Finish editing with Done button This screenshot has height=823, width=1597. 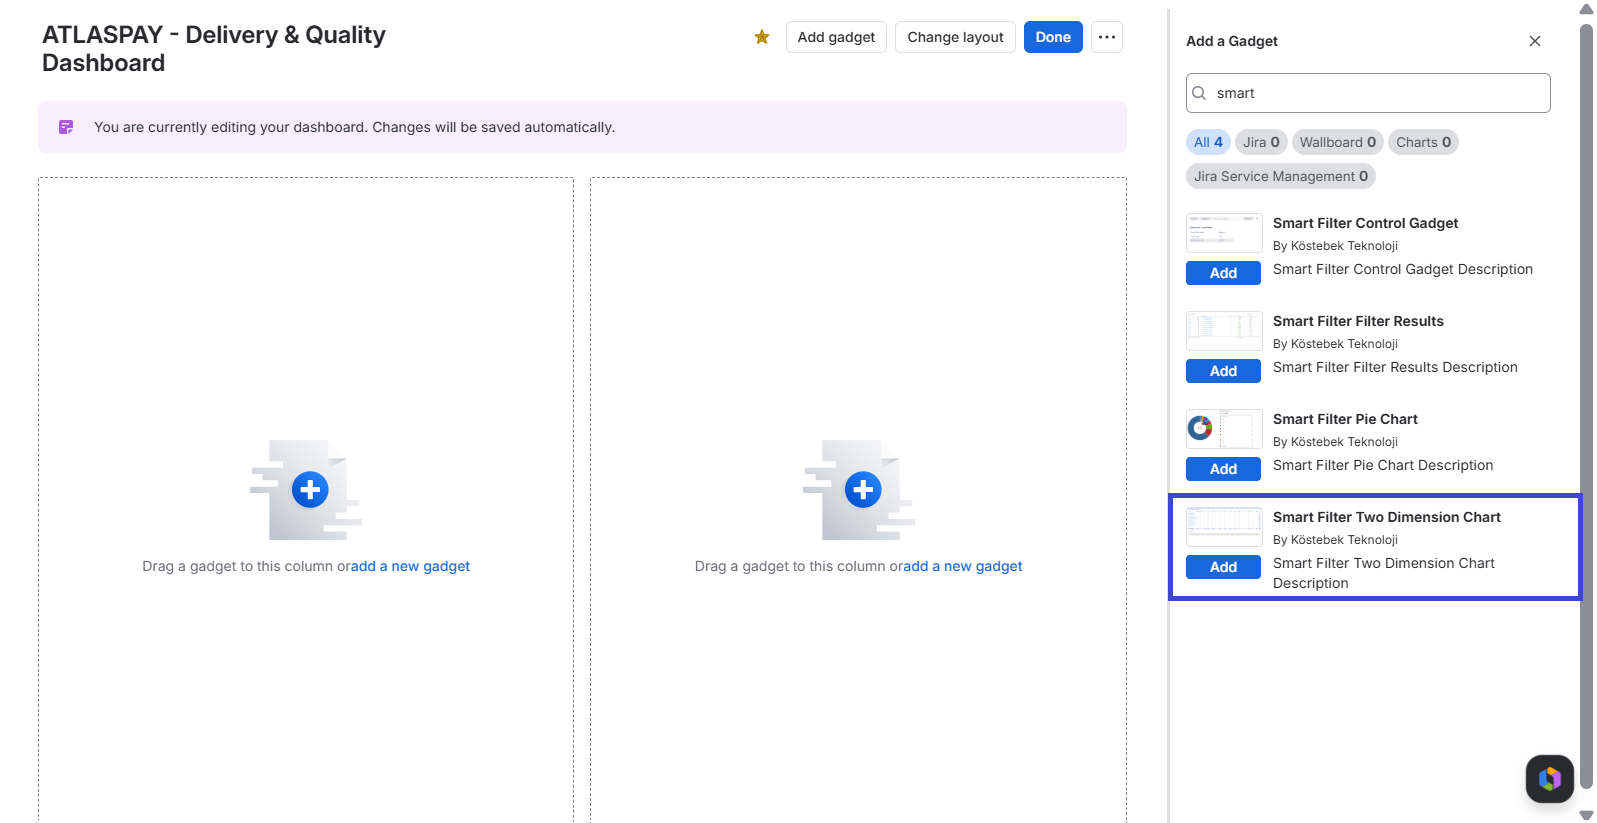point(1053,37)
